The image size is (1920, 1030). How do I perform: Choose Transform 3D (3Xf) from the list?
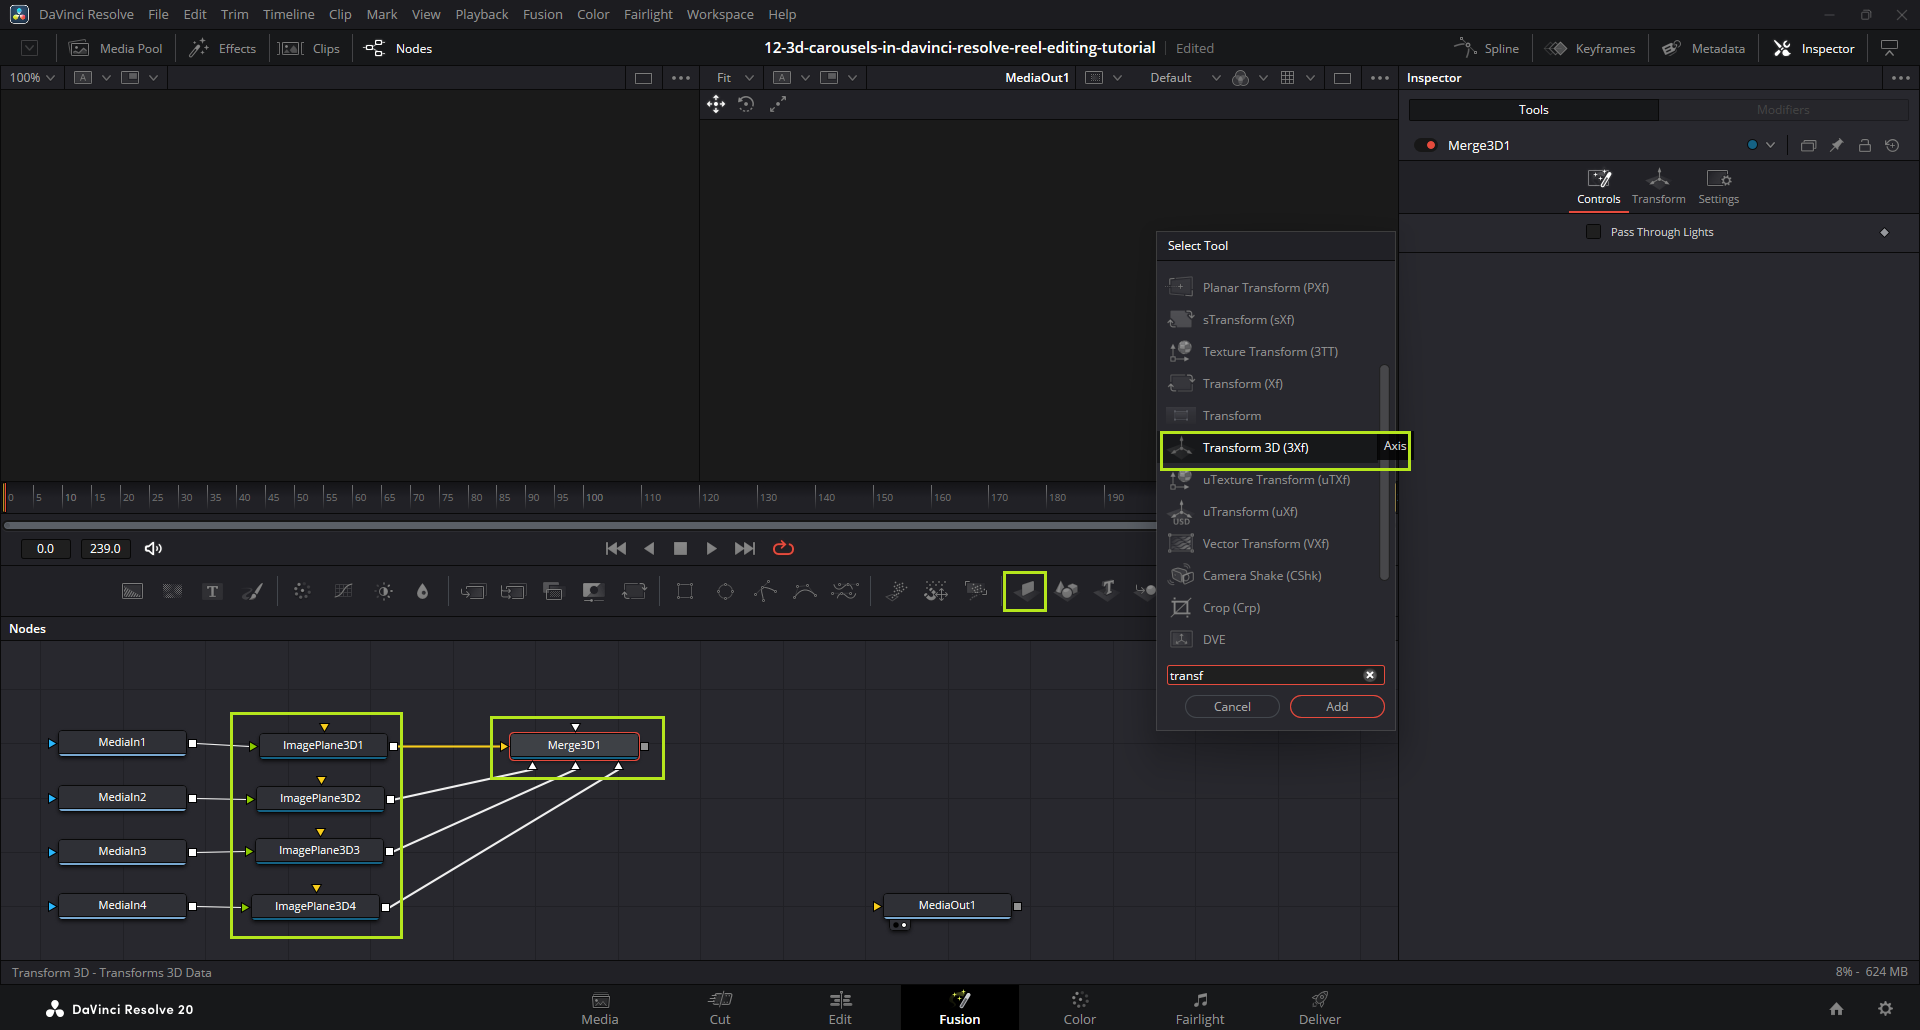tap(1255, 448)
